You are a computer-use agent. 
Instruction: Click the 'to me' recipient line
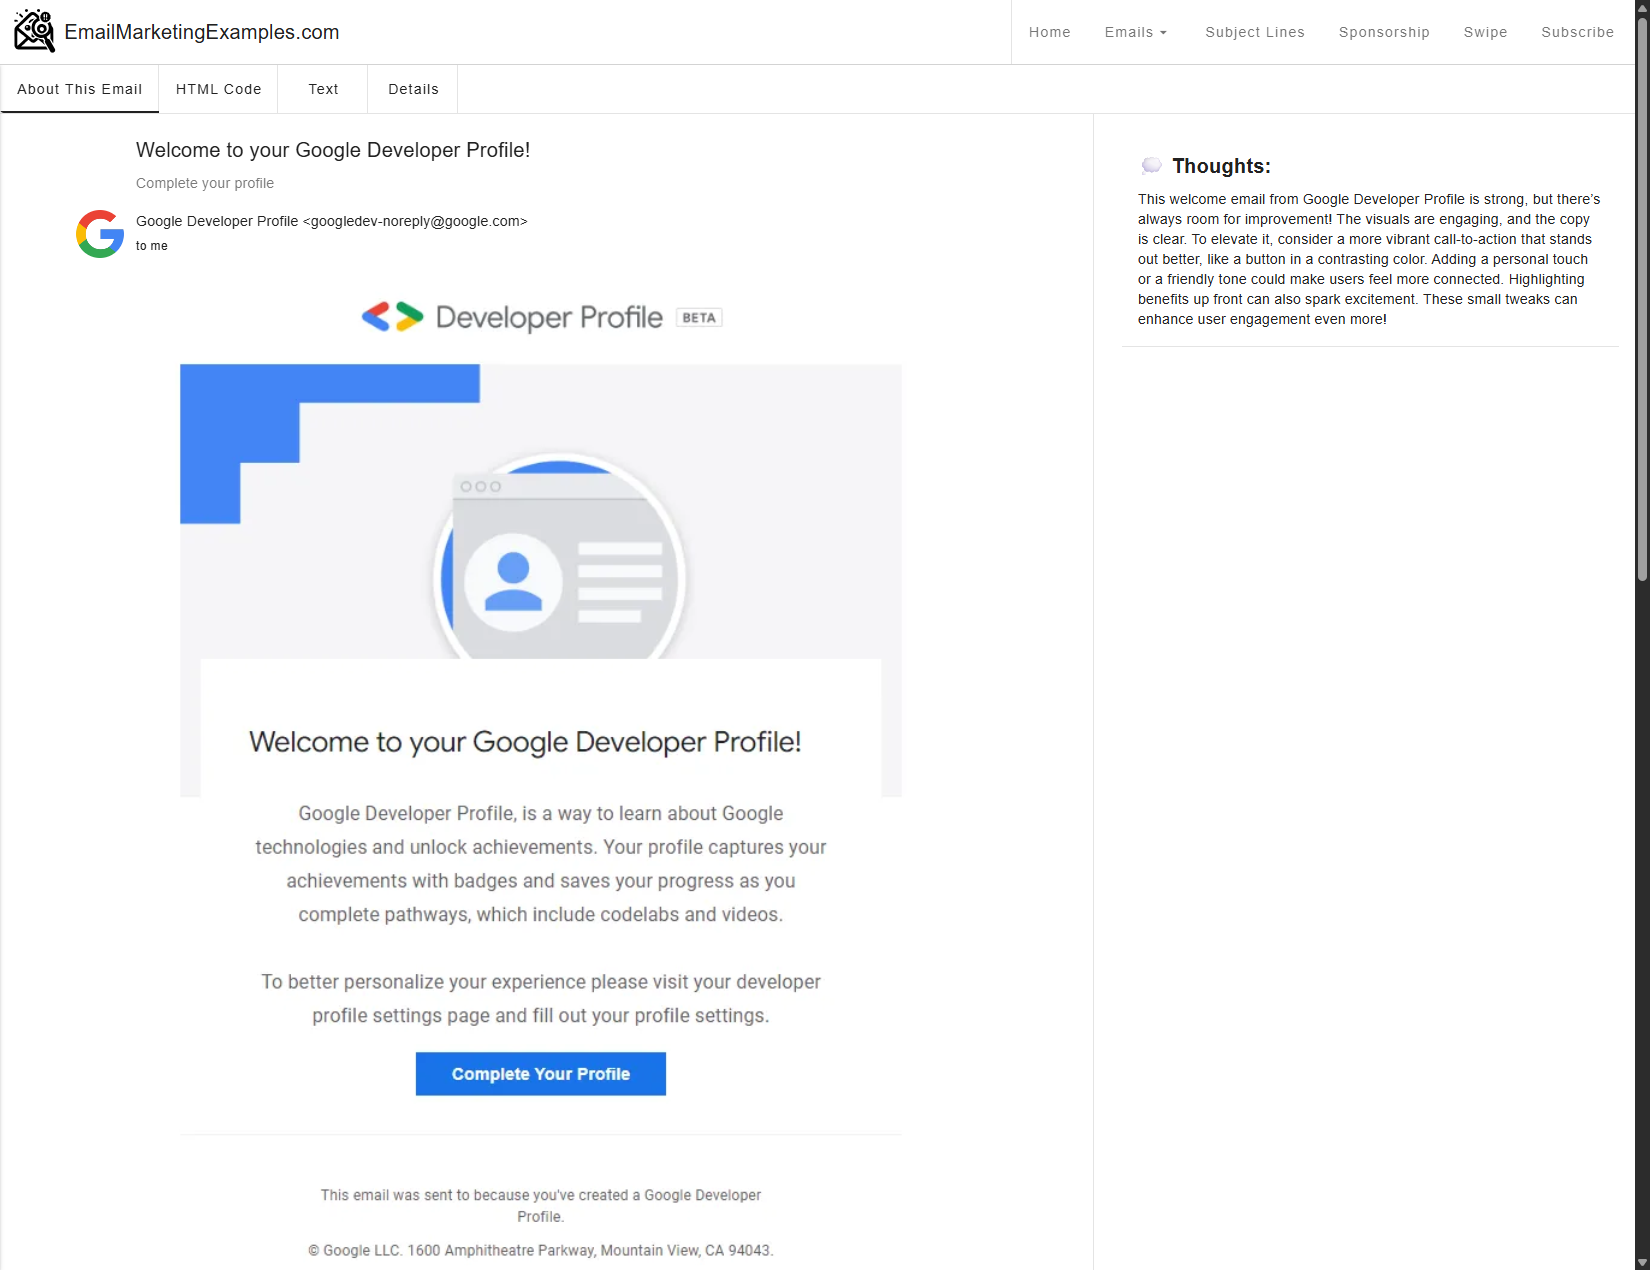click(152, 246)
